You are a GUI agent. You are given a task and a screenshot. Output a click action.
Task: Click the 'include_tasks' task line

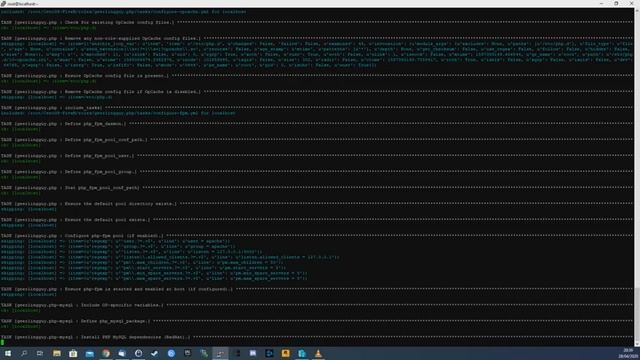(51, 108)
